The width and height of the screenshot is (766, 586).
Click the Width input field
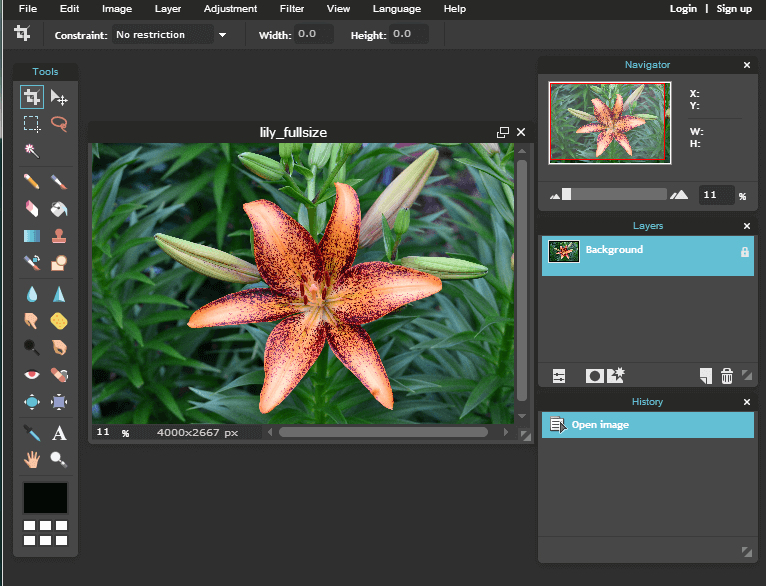(x=313, y=34)
